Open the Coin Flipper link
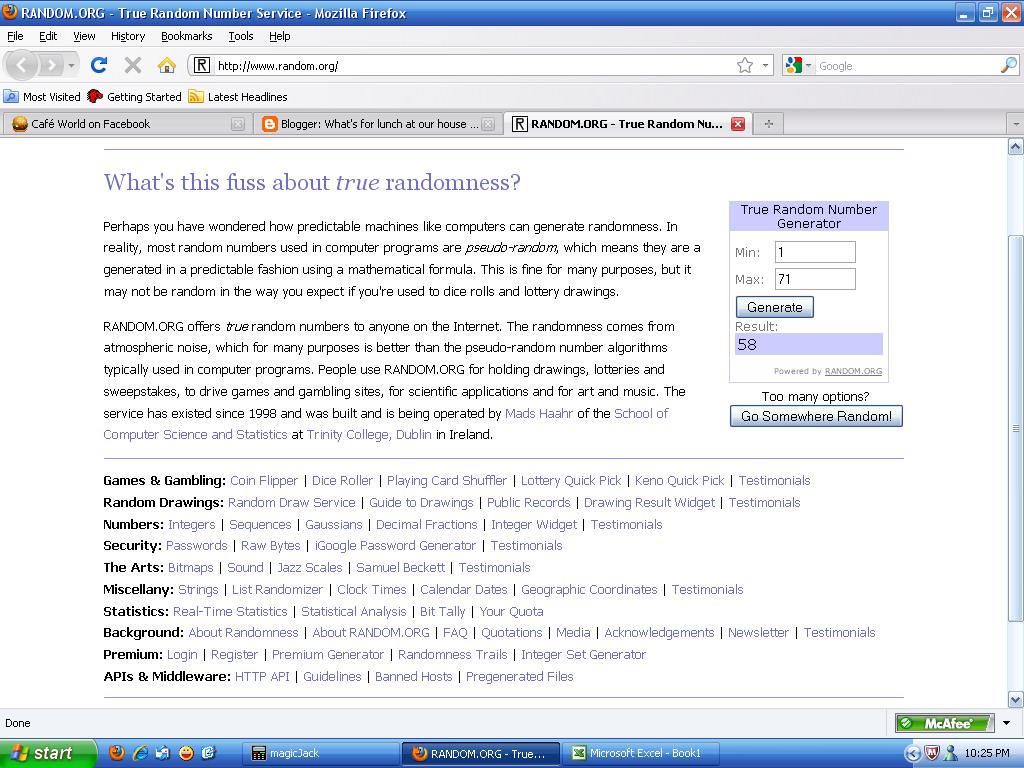This screenshot has width=1024, height=768. (264, 481)
